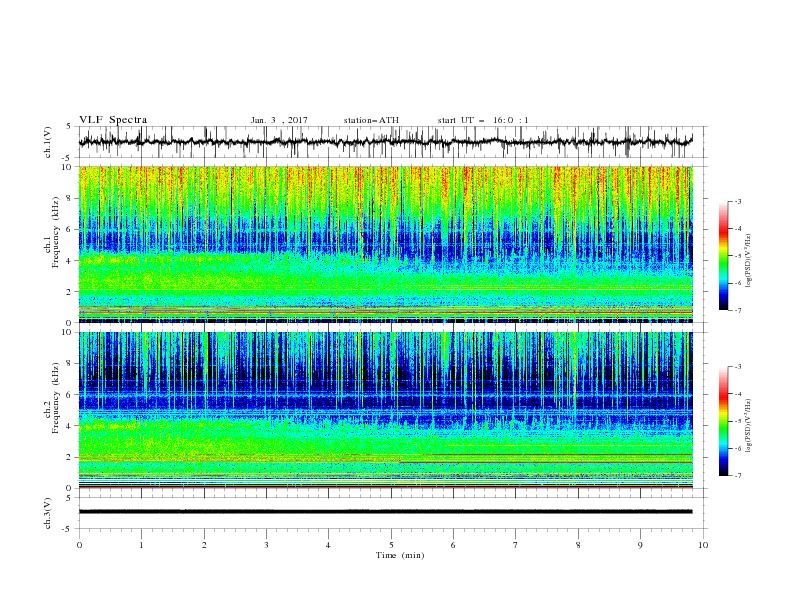Click the ch.1 voltage waveform trace panel
This screenshot has width=792, height=612.
(392, 142)
